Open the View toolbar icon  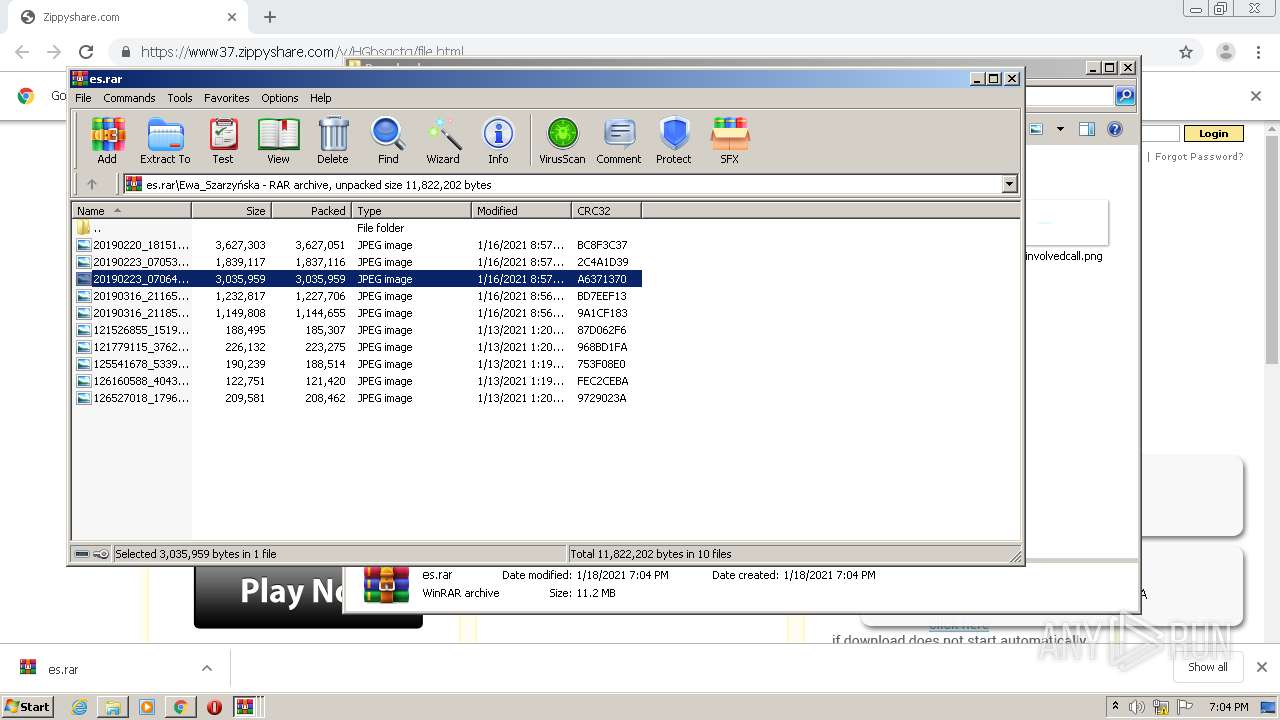coord(278,140)
